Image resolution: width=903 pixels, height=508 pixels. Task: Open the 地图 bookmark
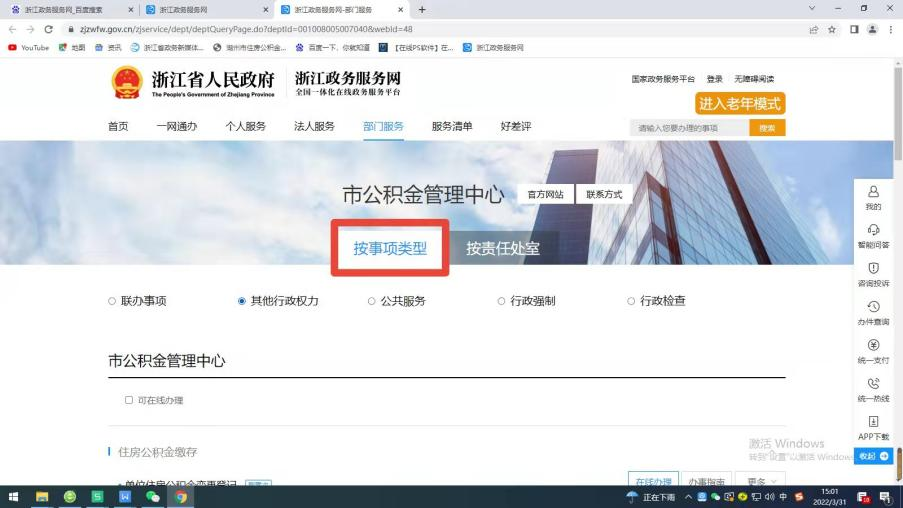(72, 48)
